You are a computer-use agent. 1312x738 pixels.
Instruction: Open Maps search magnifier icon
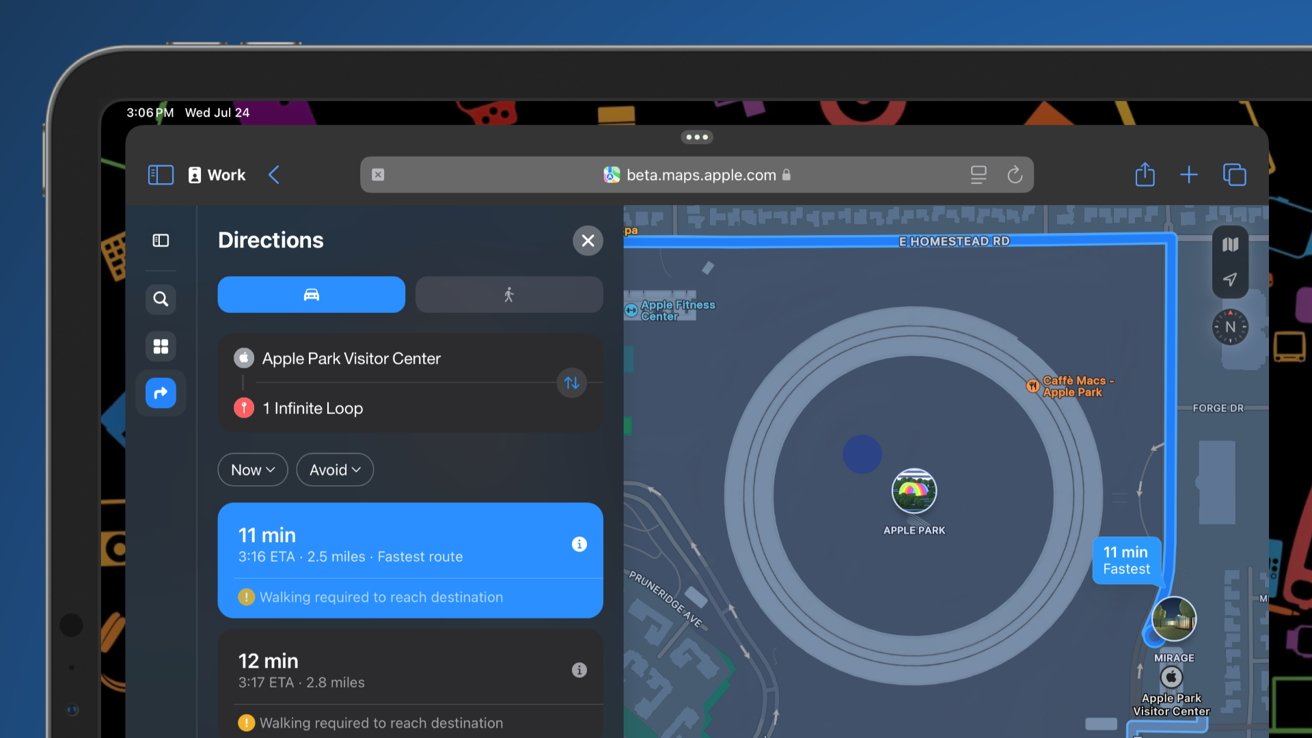tap(161, 299)
